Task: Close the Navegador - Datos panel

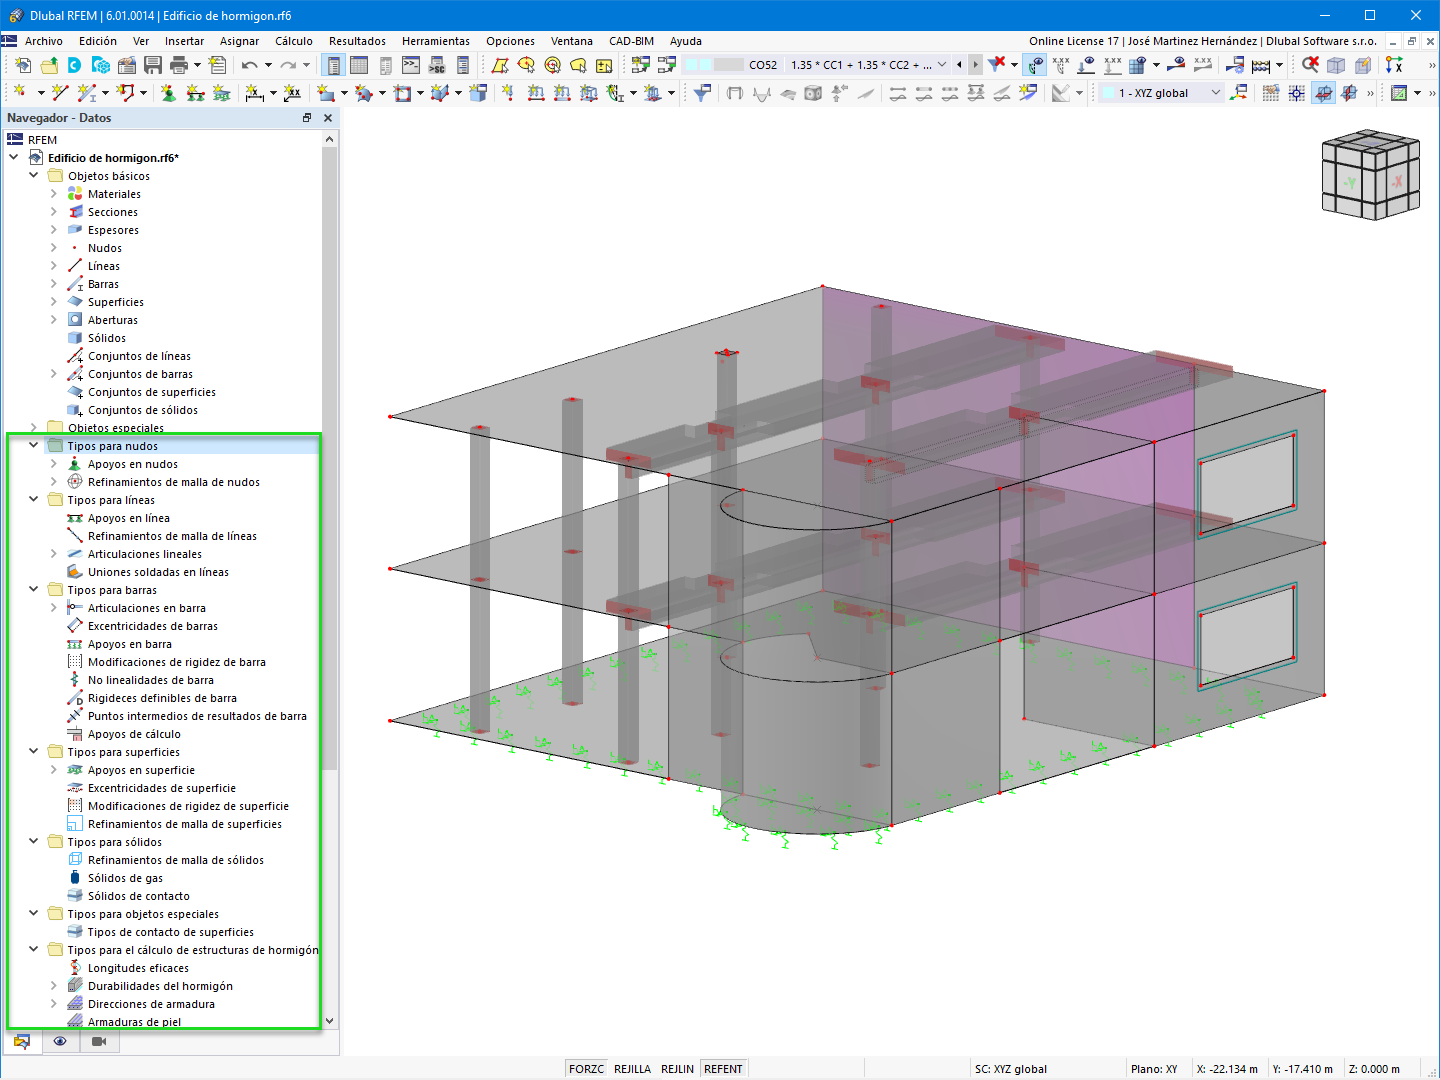Action: [x=327, y=118]
